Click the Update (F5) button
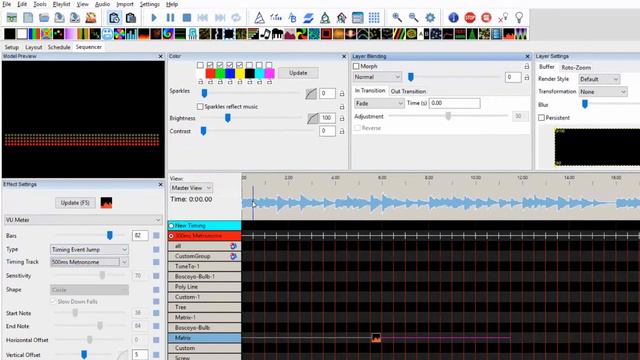 tap(75, 203)
